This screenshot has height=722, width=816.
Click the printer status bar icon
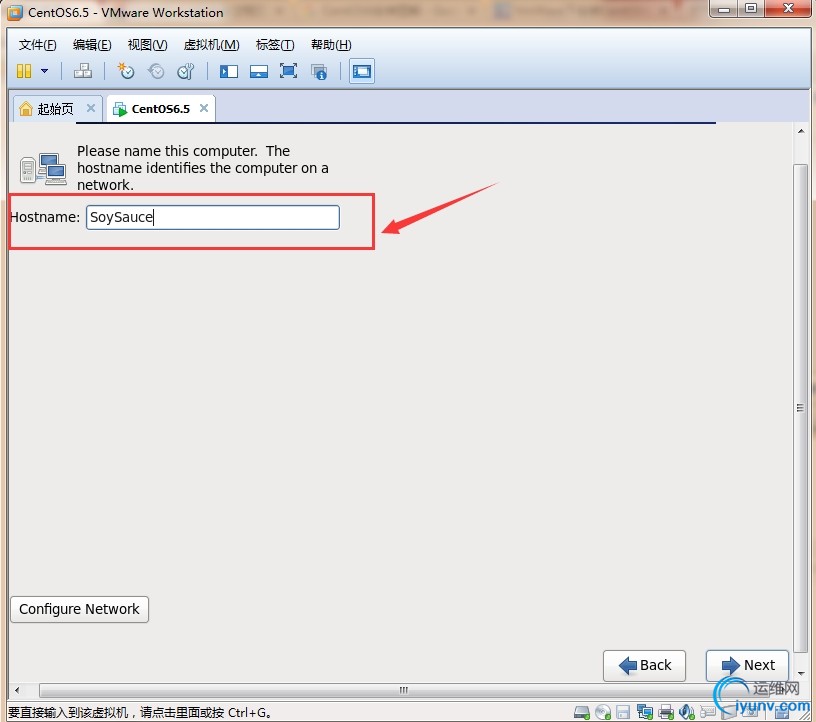(x=666, y=711)
